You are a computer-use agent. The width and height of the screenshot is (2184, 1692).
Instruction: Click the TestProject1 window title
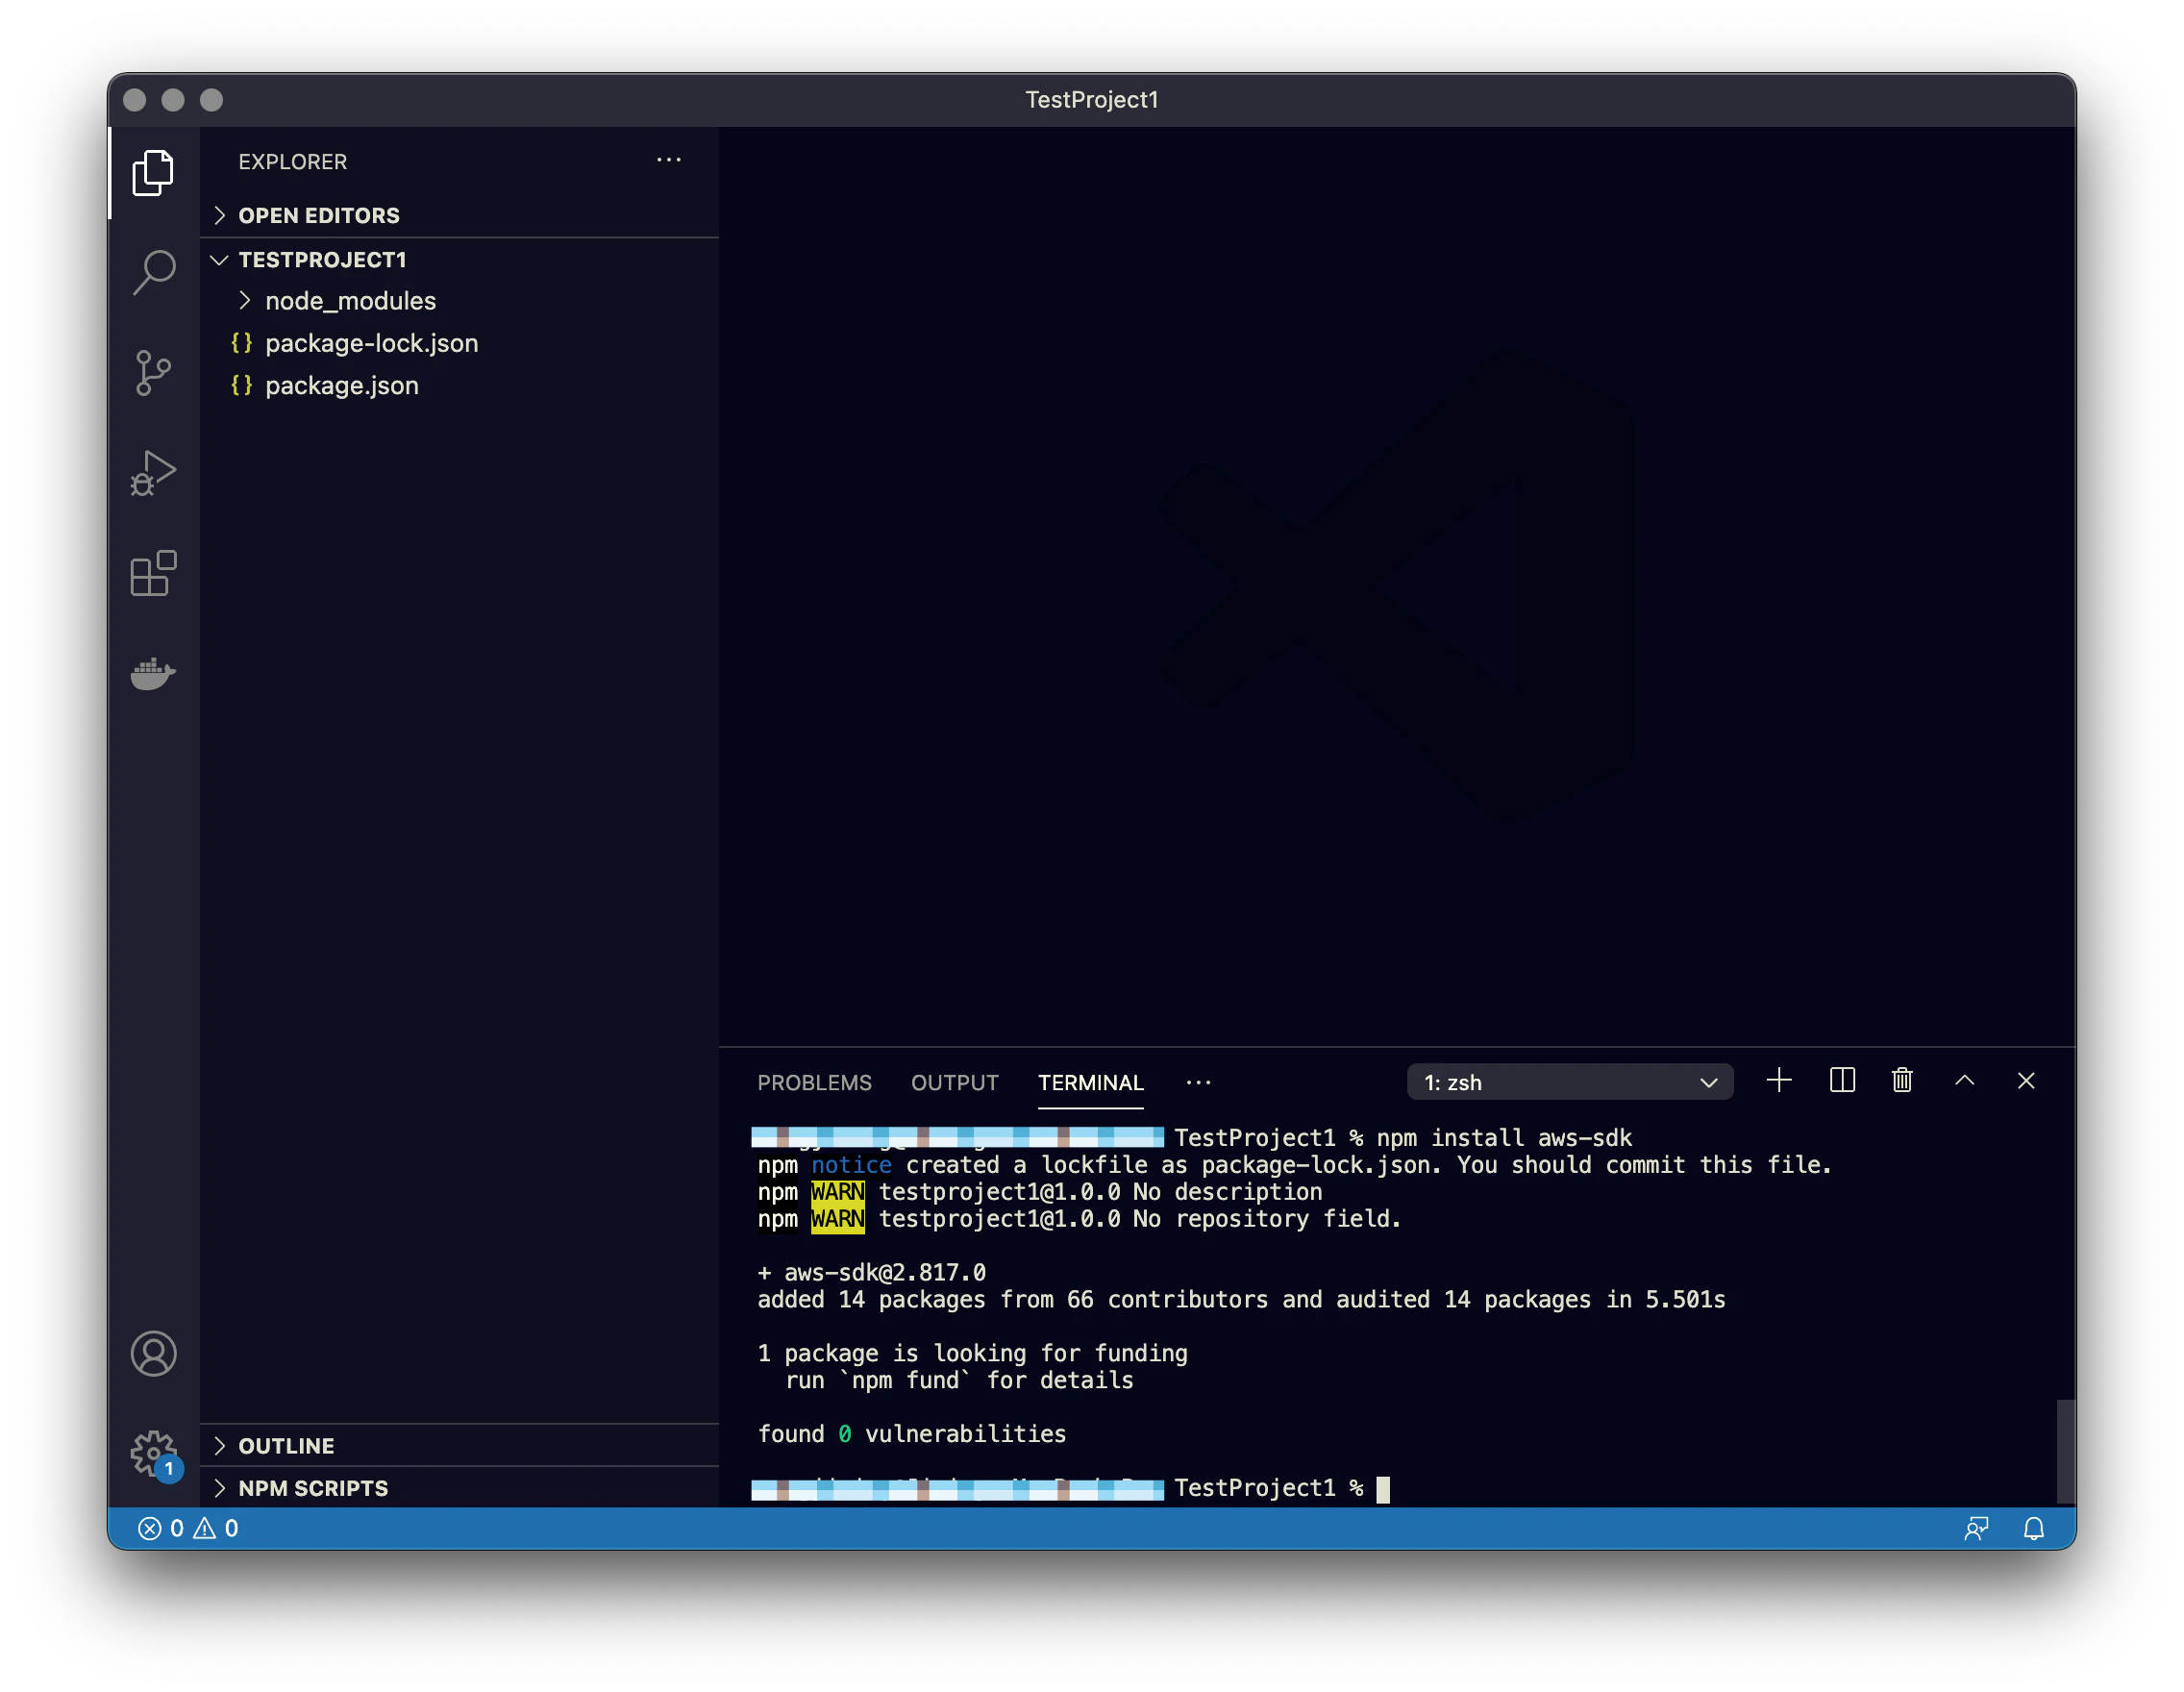tap(1091, 99)
